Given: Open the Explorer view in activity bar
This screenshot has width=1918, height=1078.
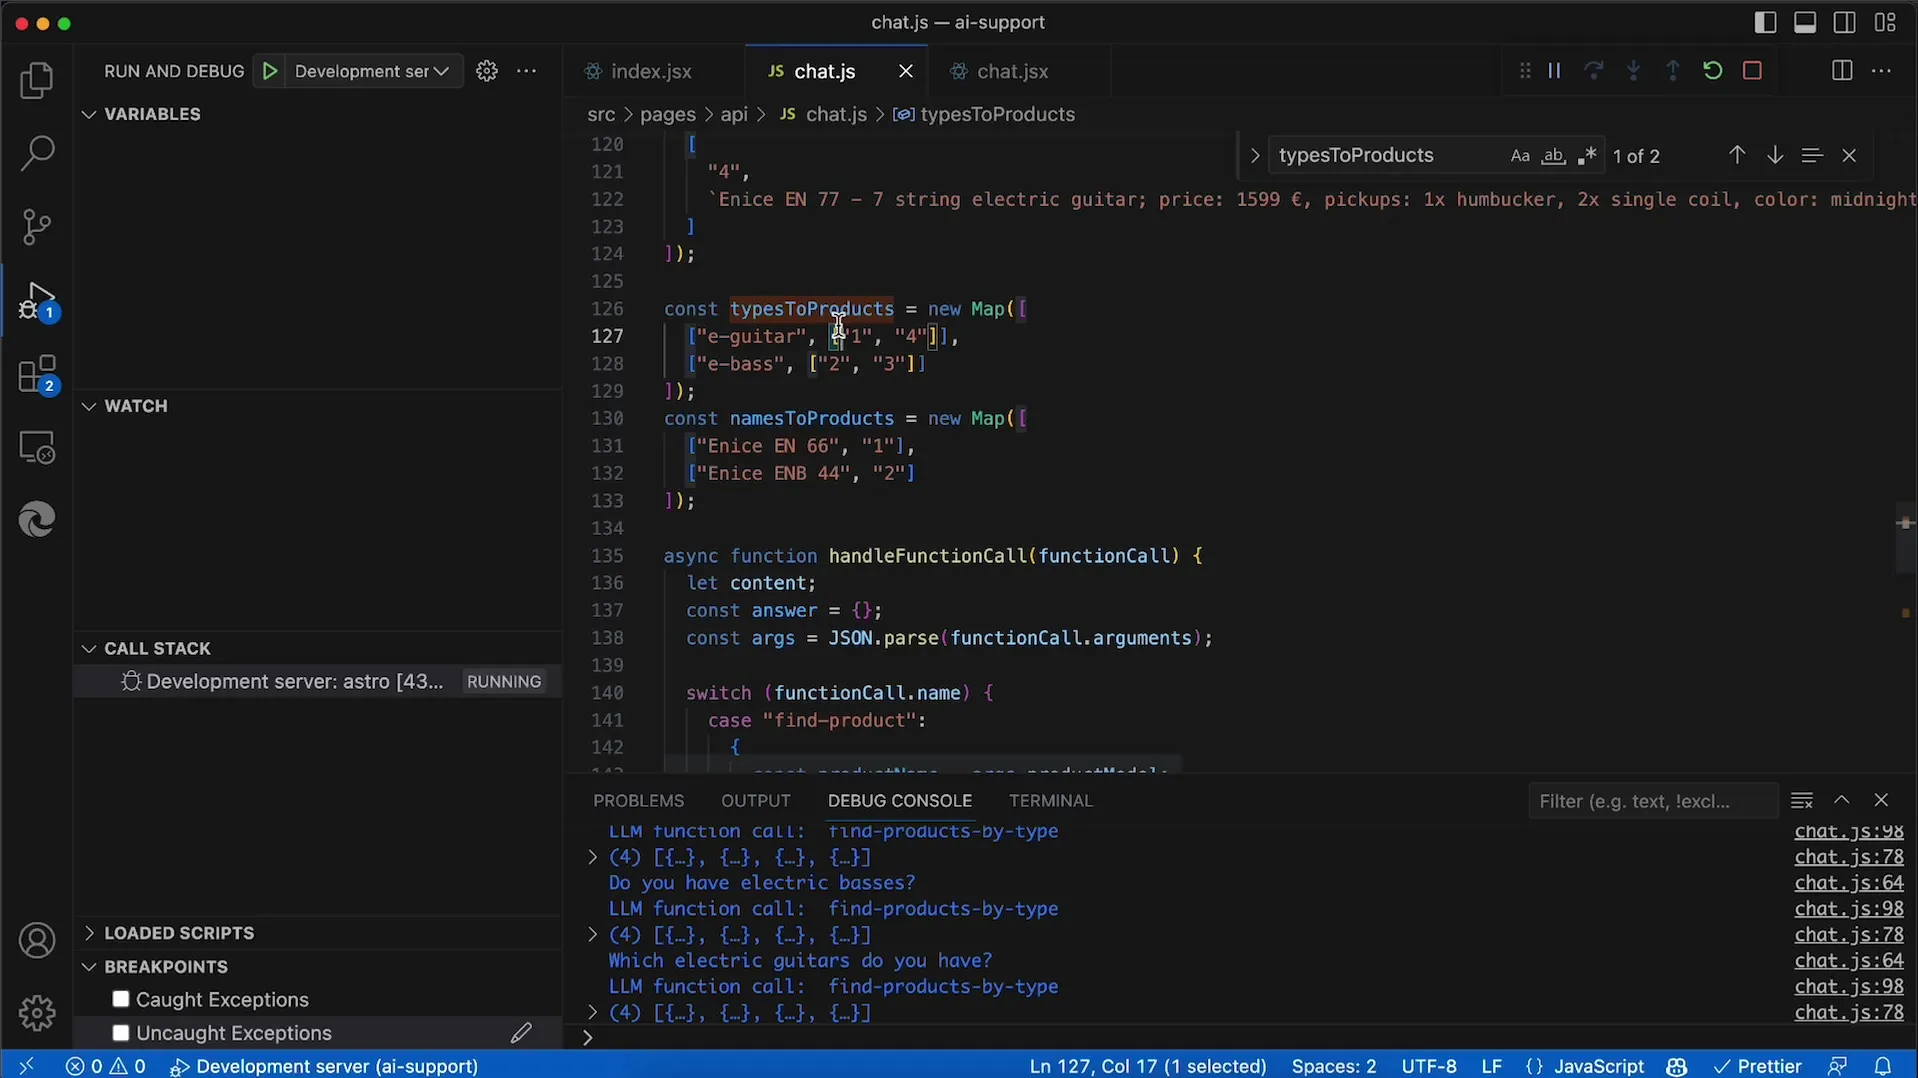Looking at the screenshot, I should click(x=37, y=80).
